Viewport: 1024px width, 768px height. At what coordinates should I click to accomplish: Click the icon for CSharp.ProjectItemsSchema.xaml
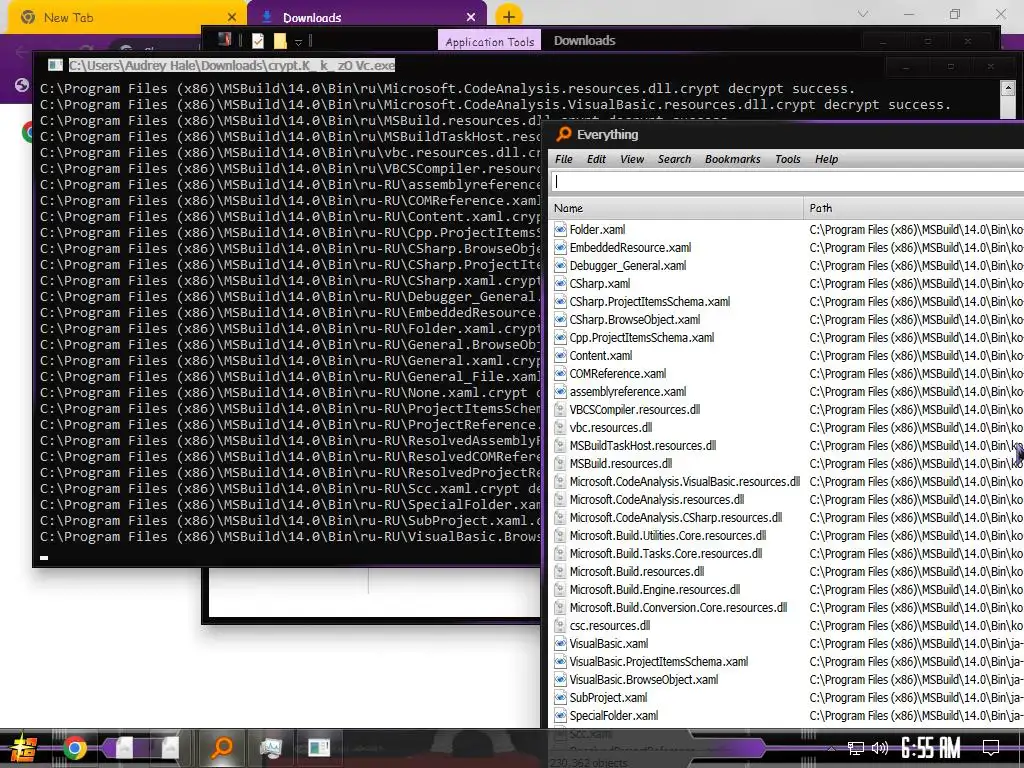[x=560, y=302]
